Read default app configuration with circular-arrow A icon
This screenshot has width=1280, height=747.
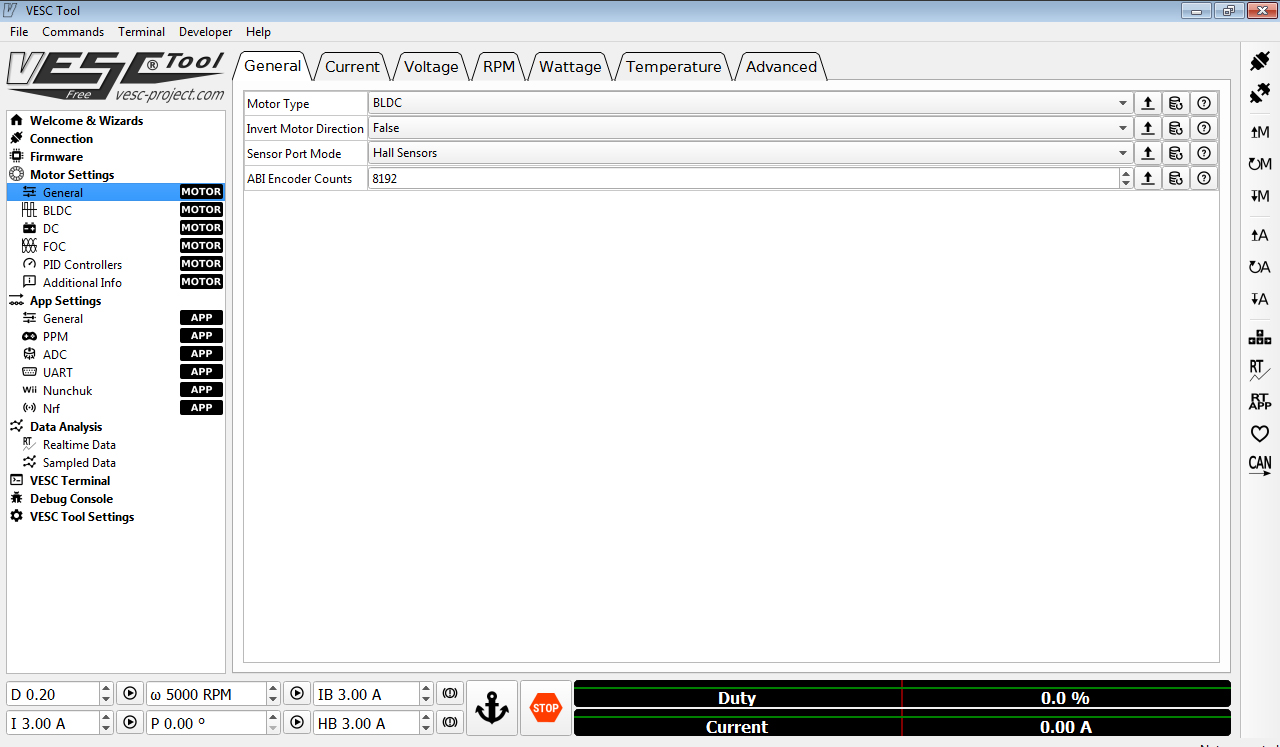click(x=1260, y=267)
